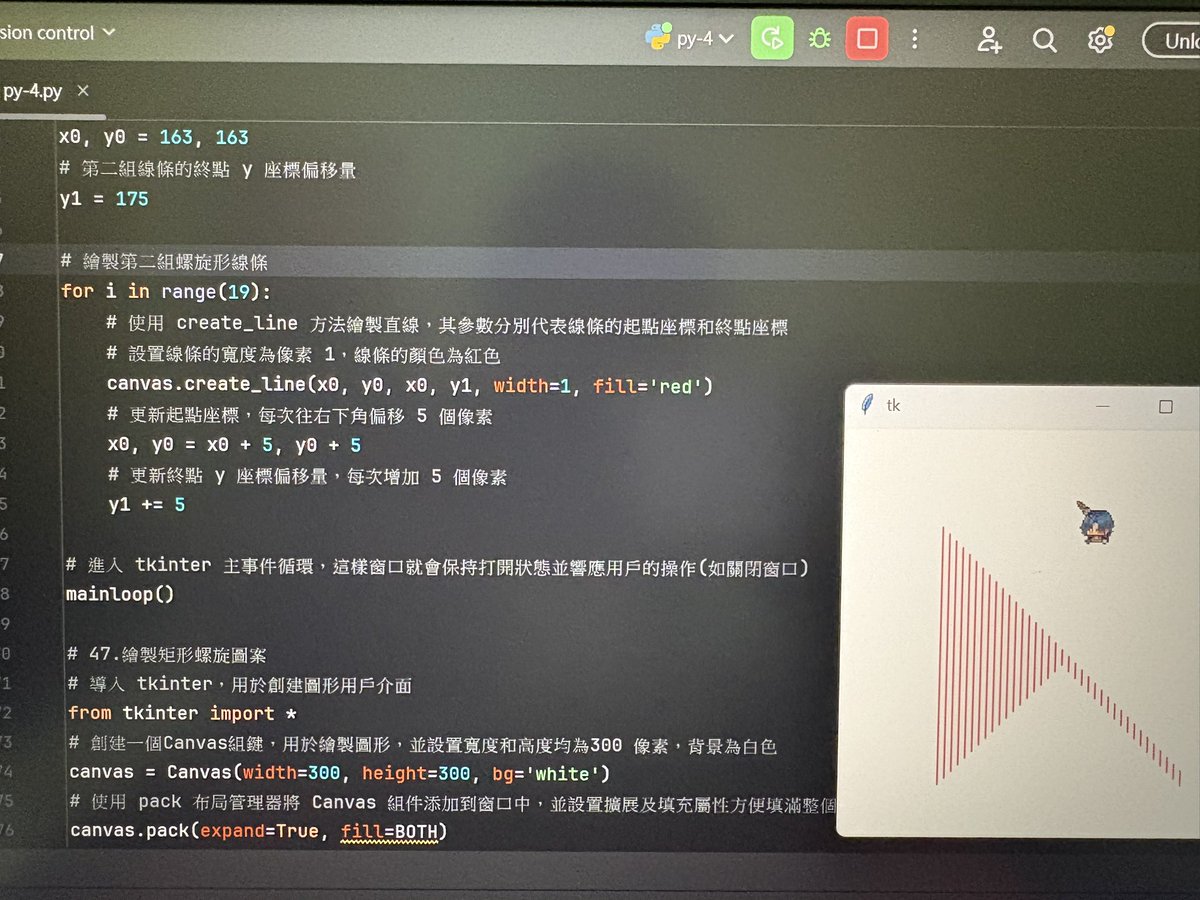1200x900 pixels.
Task: Stop the running py-4 process
Action: (x=866, y=38)
